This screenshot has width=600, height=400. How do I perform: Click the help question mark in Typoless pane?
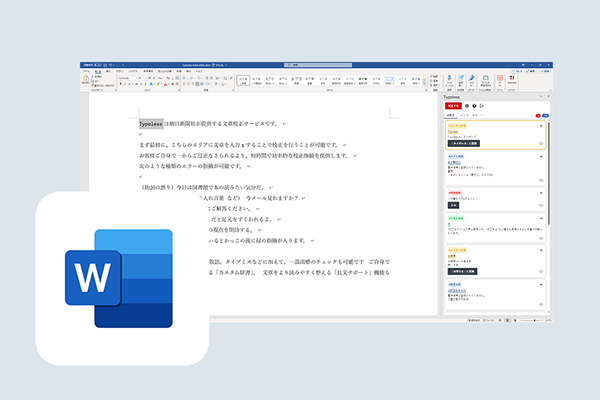click(474, 106)
